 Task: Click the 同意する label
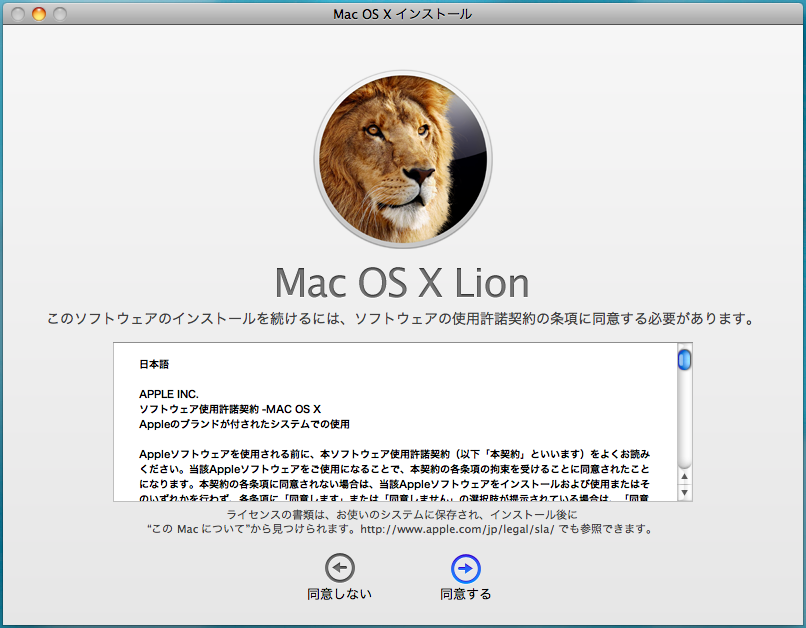[x=466, y=594]
